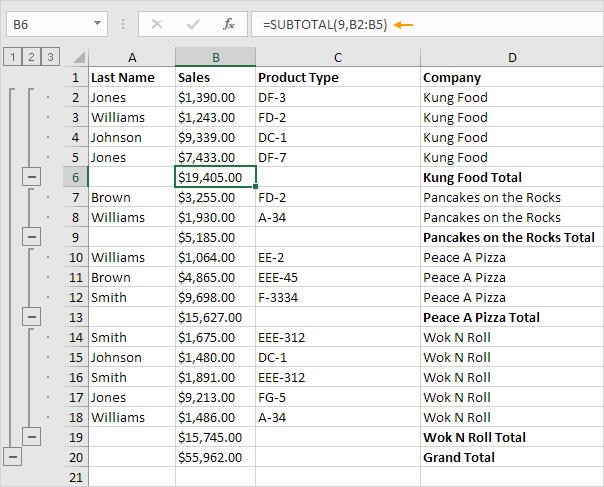
Task: Show outline level 2 subtotals
Action: pos(31,57)
